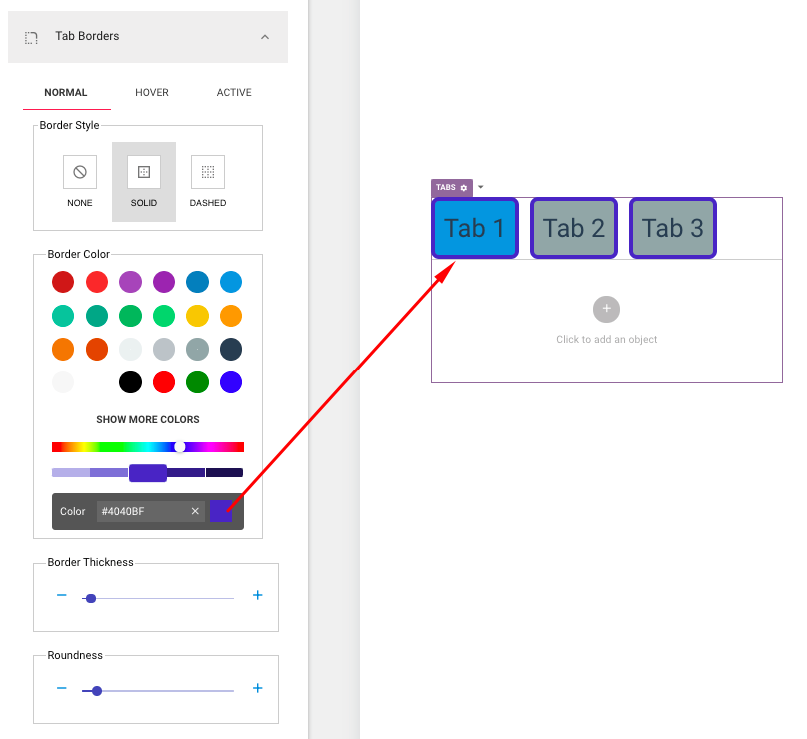Select the NONE border style

click(x=80, y=182)
